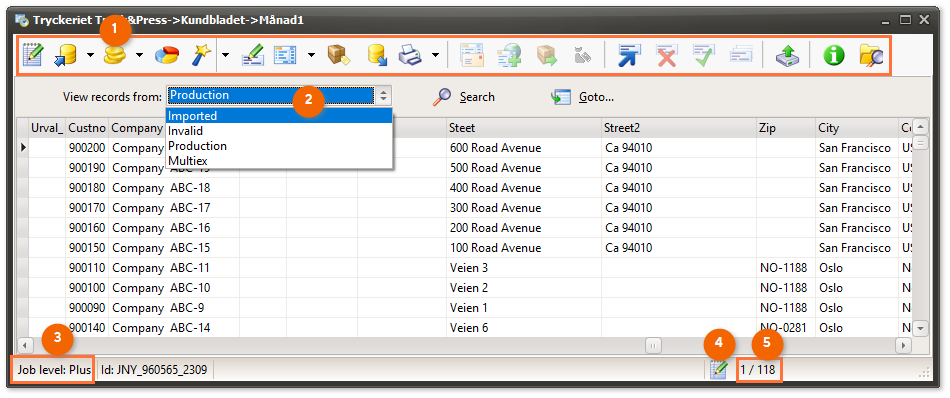Screen dimensions: 950x398
Task: Click the database export icon with down arrow
Action: (x=377, y=56)
